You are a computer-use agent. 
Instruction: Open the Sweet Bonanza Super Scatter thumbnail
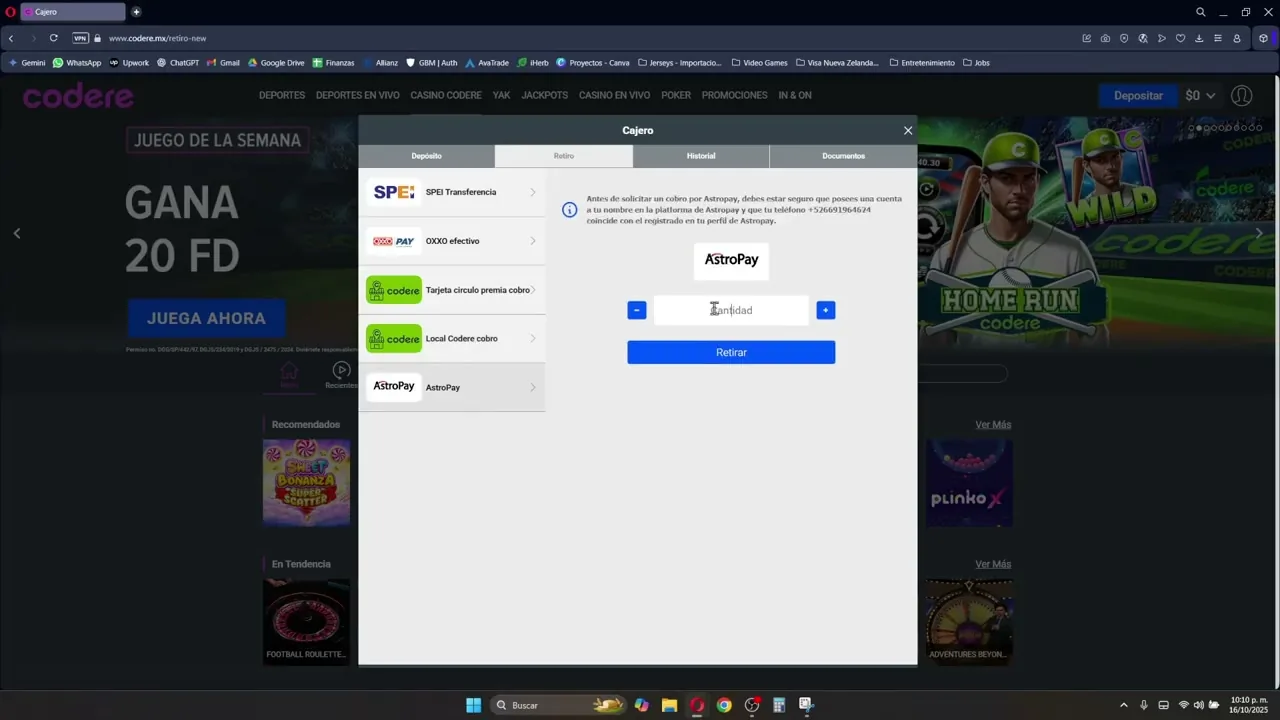tap(306, 482)
